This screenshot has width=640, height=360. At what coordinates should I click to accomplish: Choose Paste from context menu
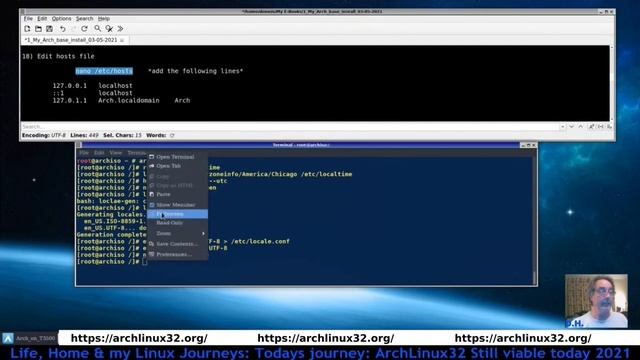178,194
